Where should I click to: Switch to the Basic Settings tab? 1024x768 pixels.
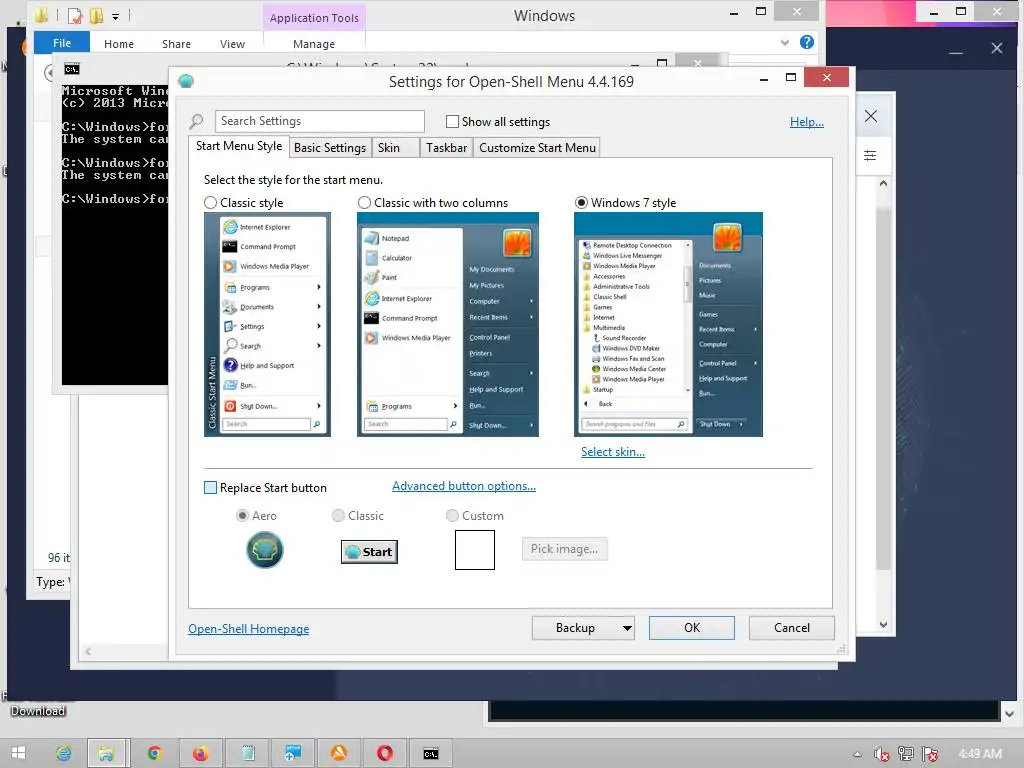click(330, 148)
